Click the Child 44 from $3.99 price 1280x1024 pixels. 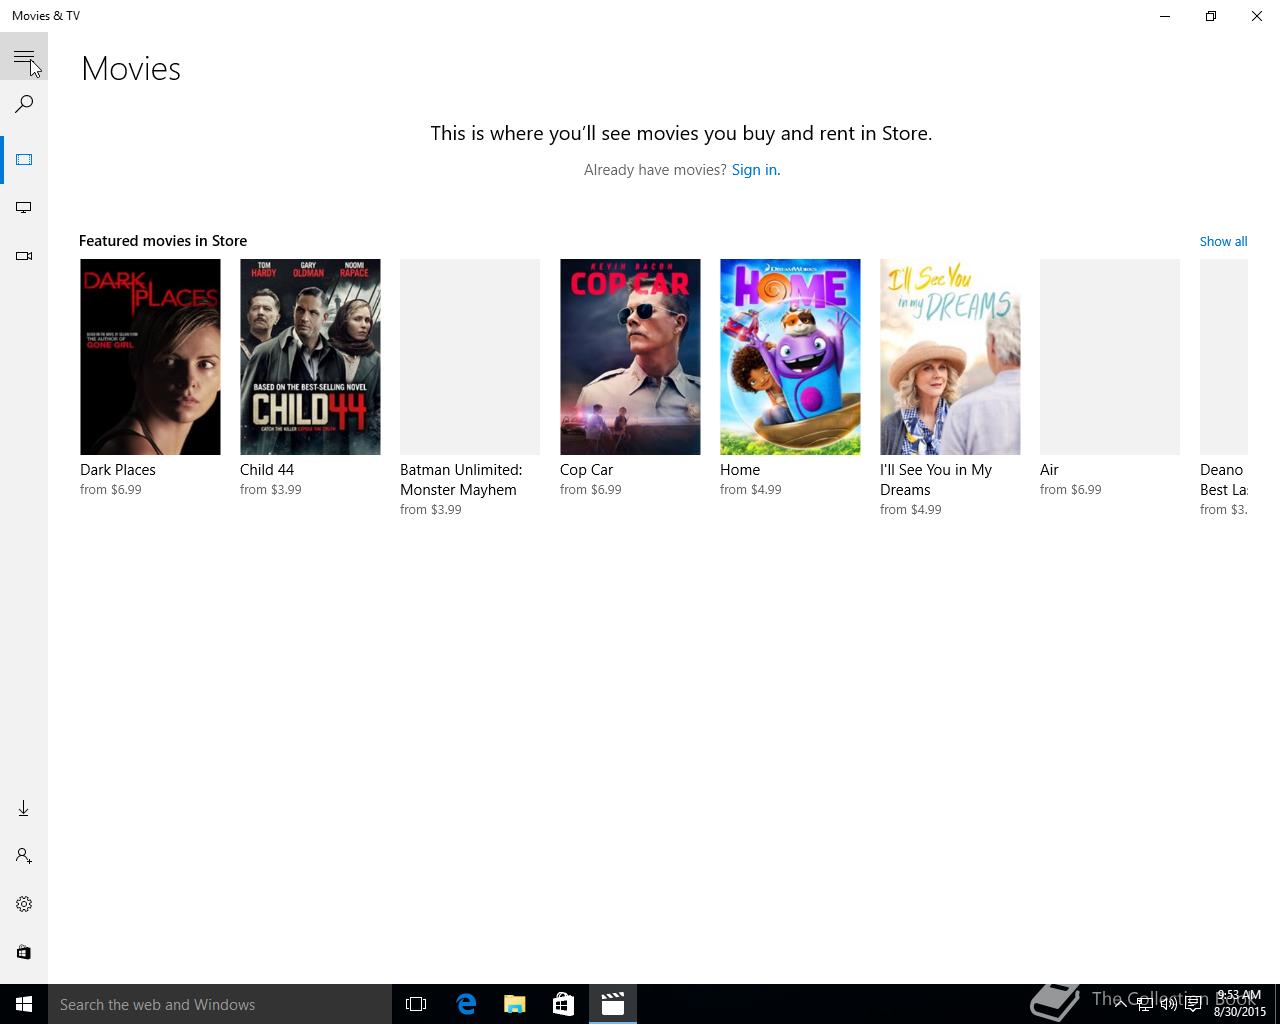(271, 490)
